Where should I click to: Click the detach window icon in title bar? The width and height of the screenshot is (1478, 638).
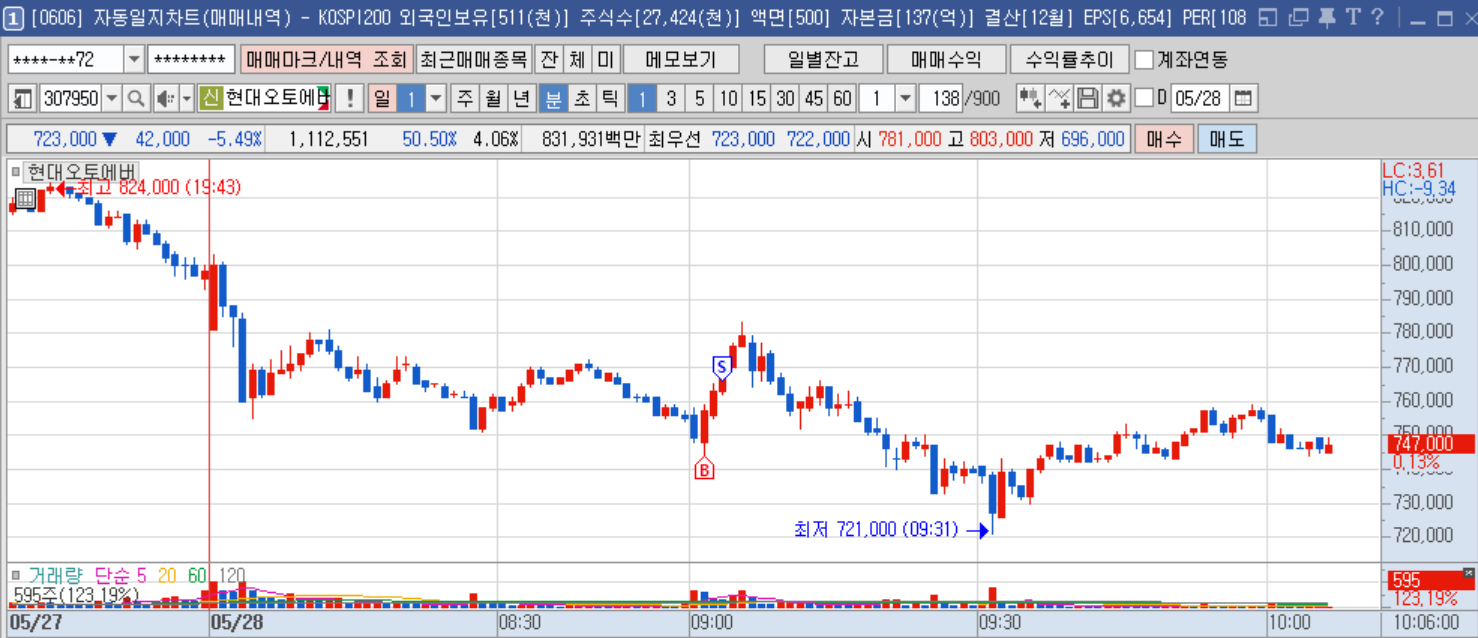click(x=1299, y=17)
